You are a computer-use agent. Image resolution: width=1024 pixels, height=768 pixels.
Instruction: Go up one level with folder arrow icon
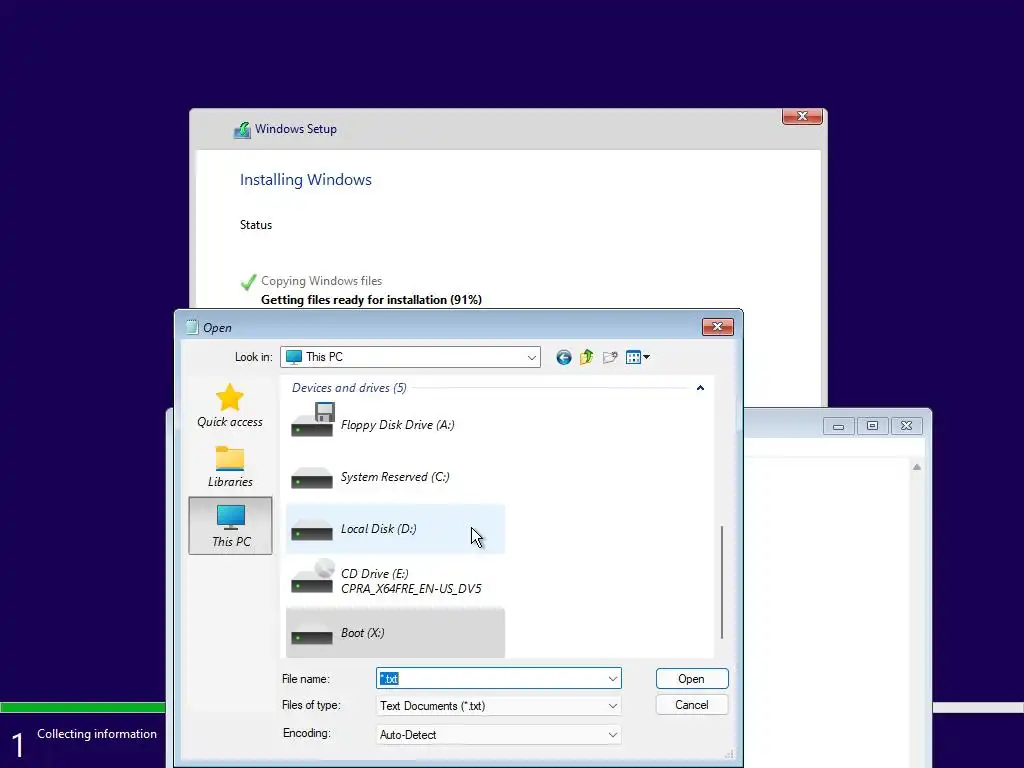tap(586, 357)
